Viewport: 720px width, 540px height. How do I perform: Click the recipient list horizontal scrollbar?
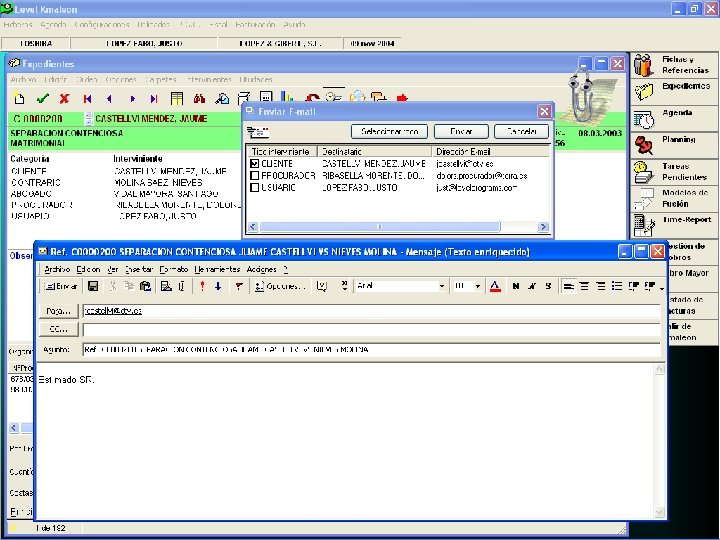[x=379, y=227]
